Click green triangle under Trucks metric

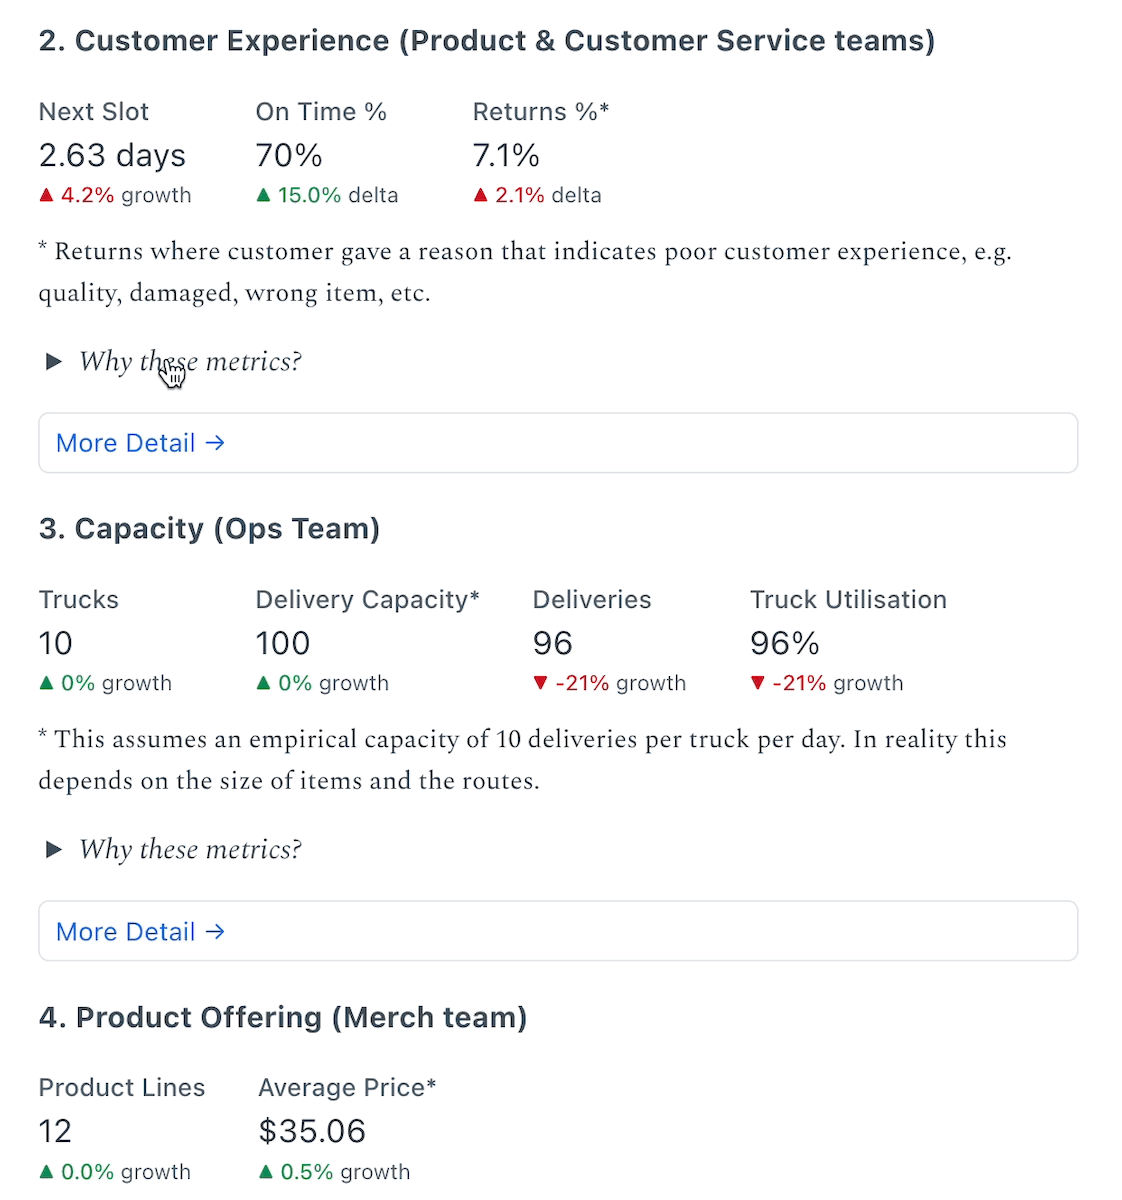pyautogui.click(x=46, y=683)
